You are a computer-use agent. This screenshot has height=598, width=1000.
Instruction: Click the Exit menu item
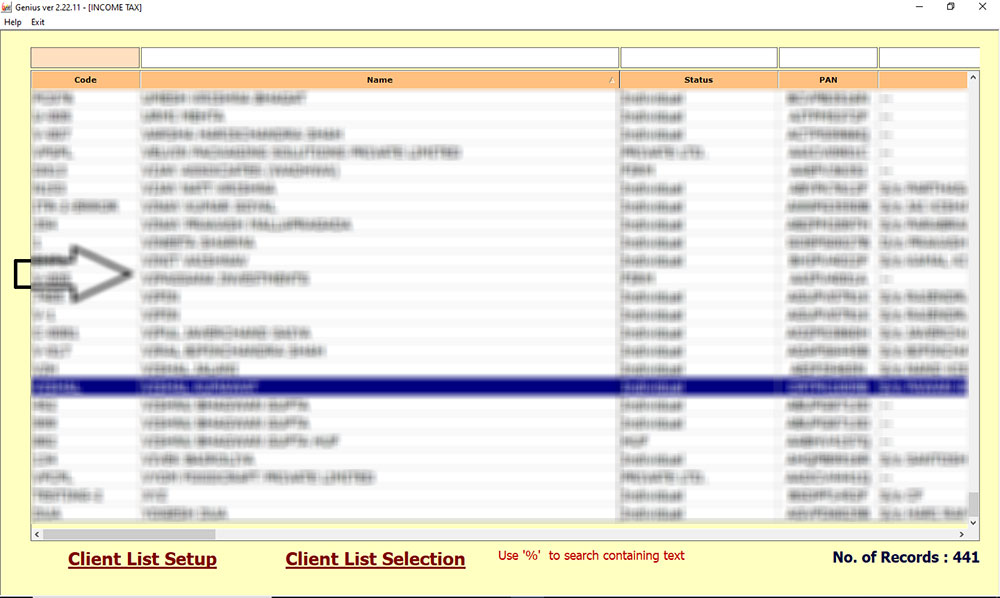[37, 21]
